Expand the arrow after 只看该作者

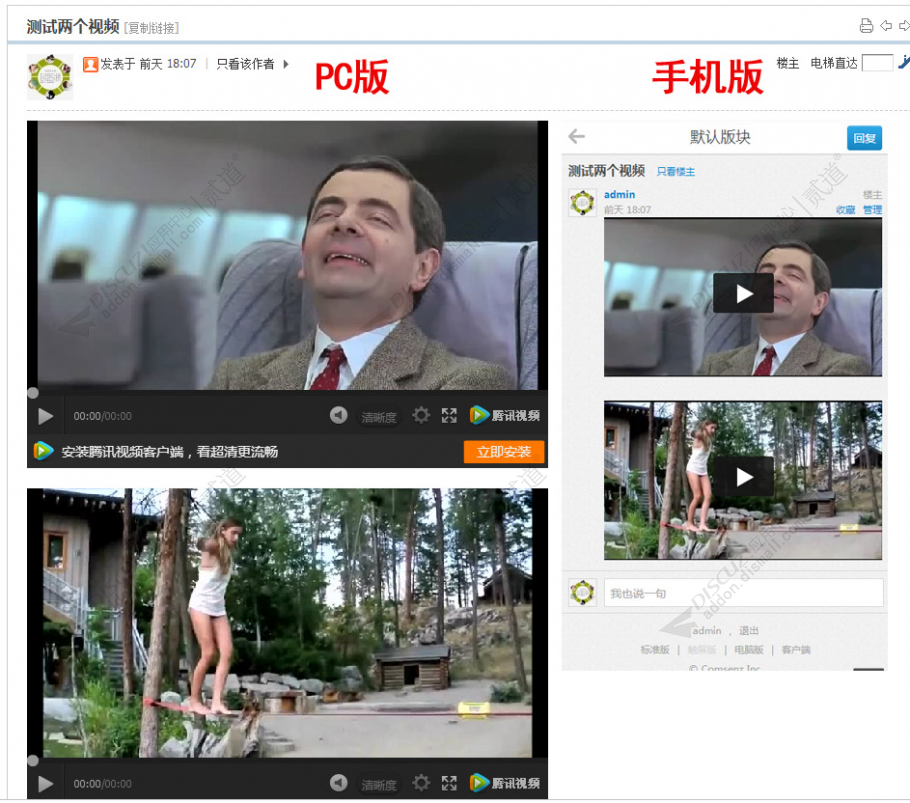pyautogui.click(x=286, y=64)
